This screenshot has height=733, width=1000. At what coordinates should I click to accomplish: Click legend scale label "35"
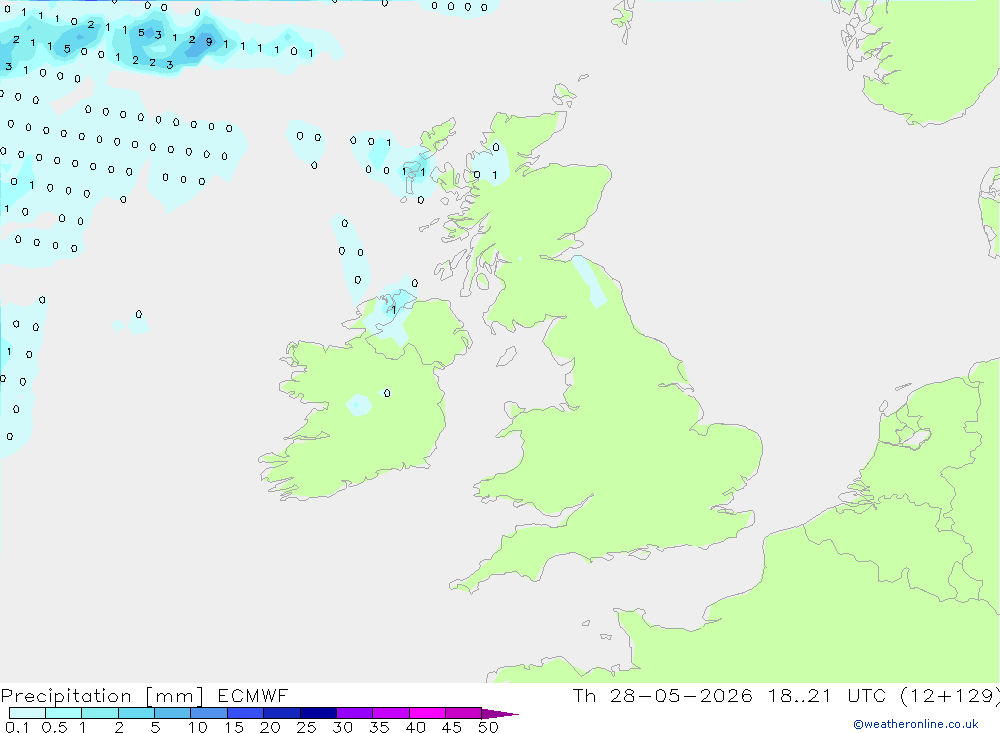pos(379,727)
